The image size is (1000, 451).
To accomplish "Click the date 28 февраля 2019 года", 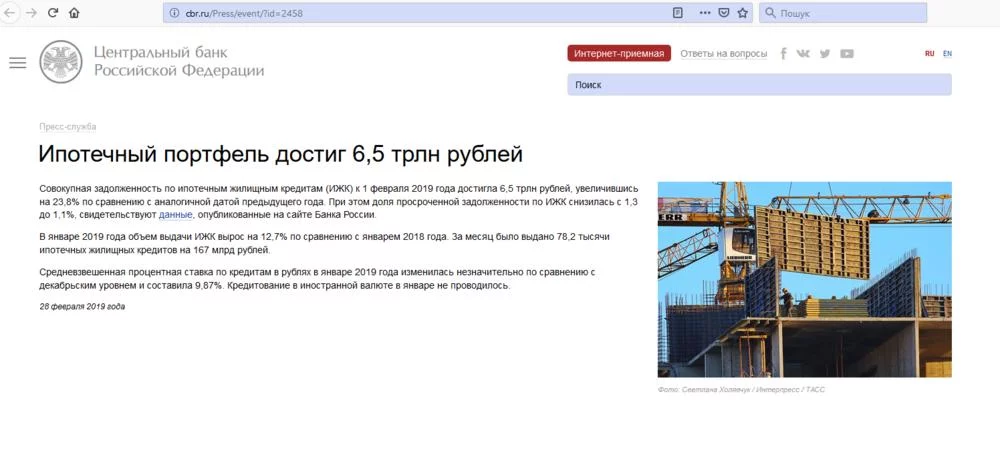I will coord(82,307).
